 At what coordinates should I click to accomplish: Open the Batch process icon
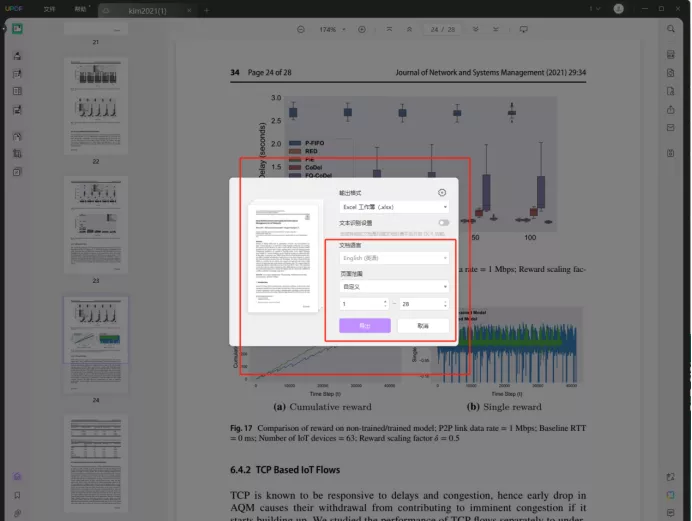pyautogui.click(x=17, y=172)
